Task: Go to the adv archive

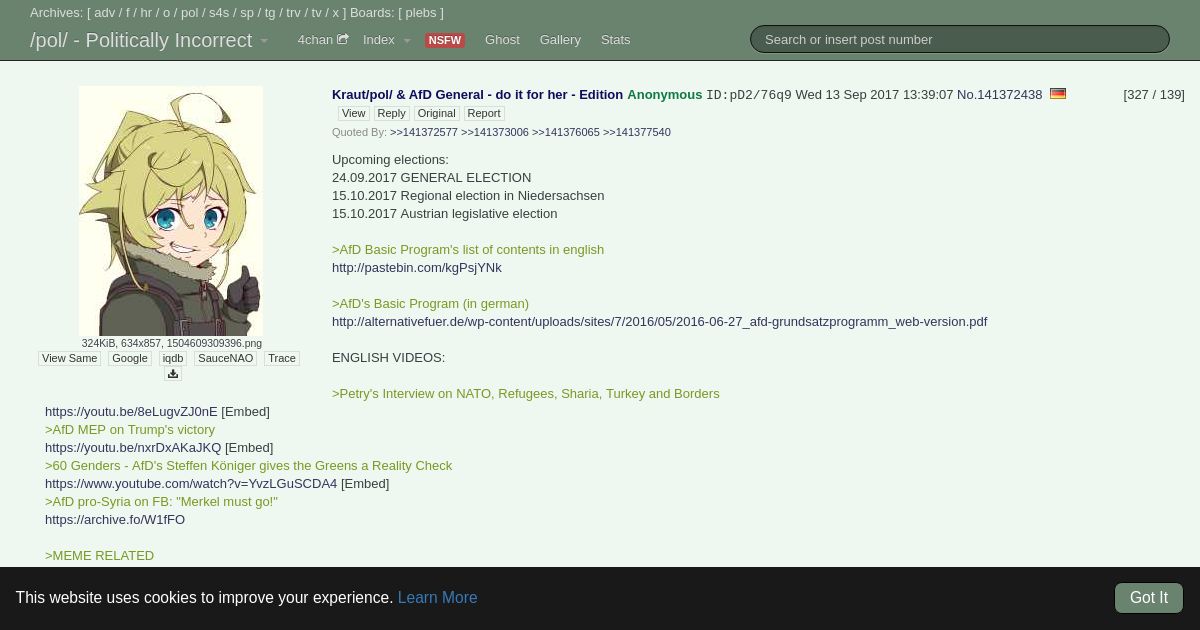Action: 105,13
